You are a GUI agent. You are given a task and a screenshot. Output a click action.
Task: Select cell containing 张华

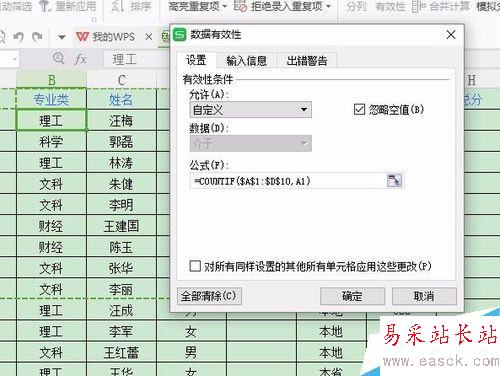tap(121, 268)
